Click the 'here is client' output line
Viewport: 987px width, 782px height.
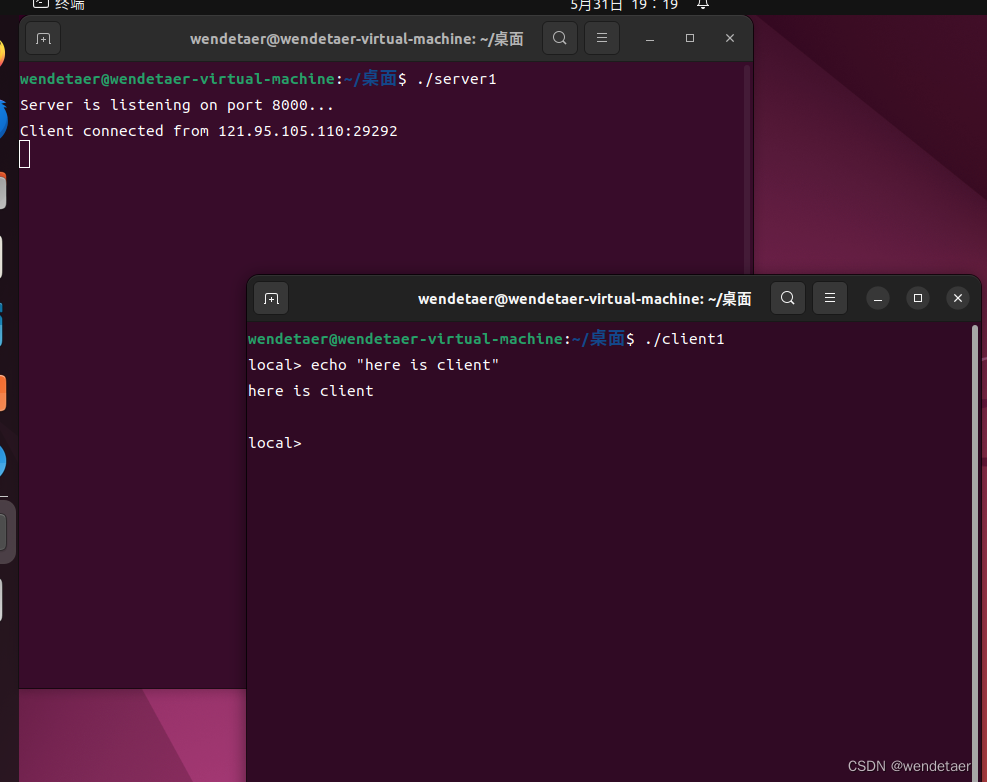click(310, 391)
